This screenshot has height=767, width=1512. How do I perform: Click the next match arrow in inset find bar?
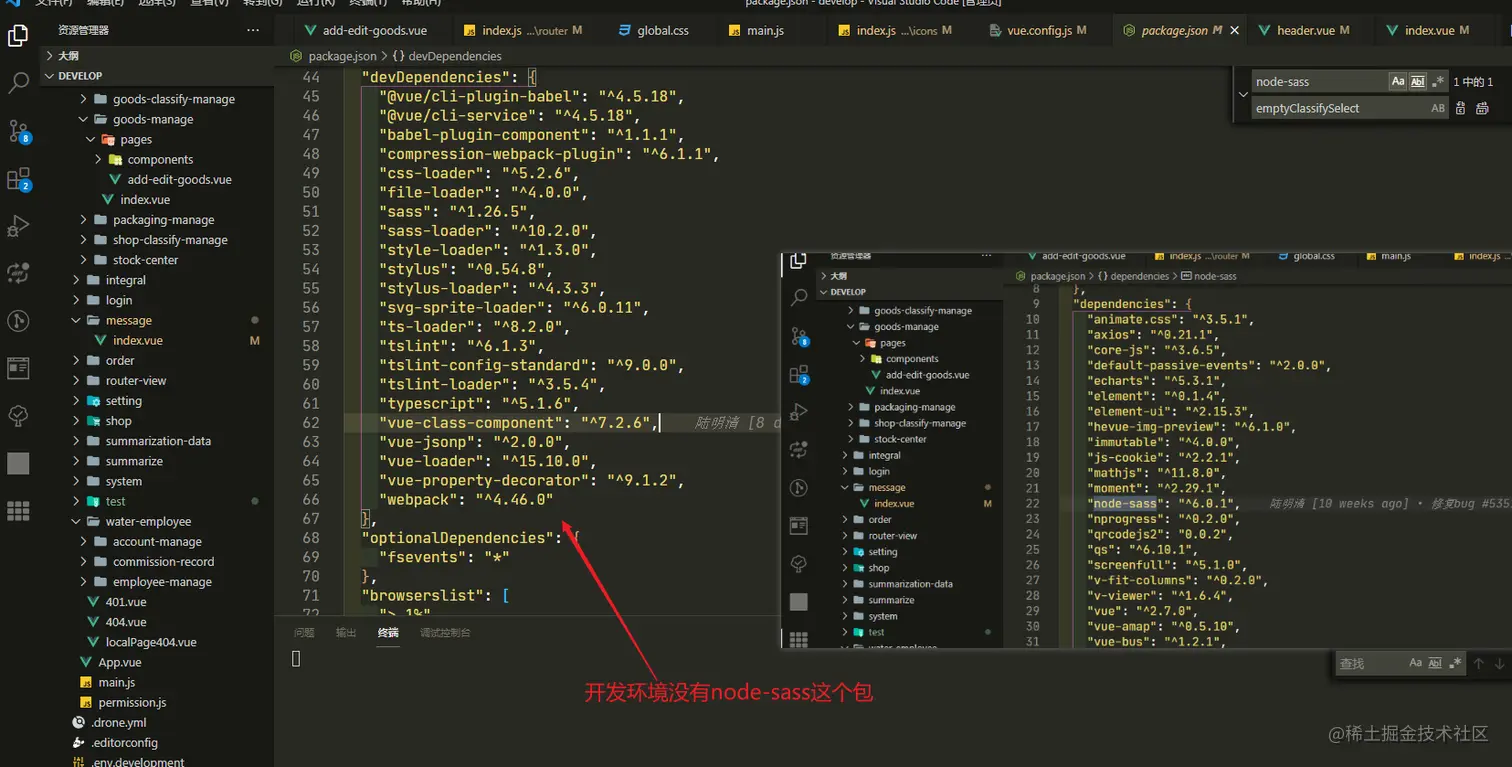point(1499,663)
